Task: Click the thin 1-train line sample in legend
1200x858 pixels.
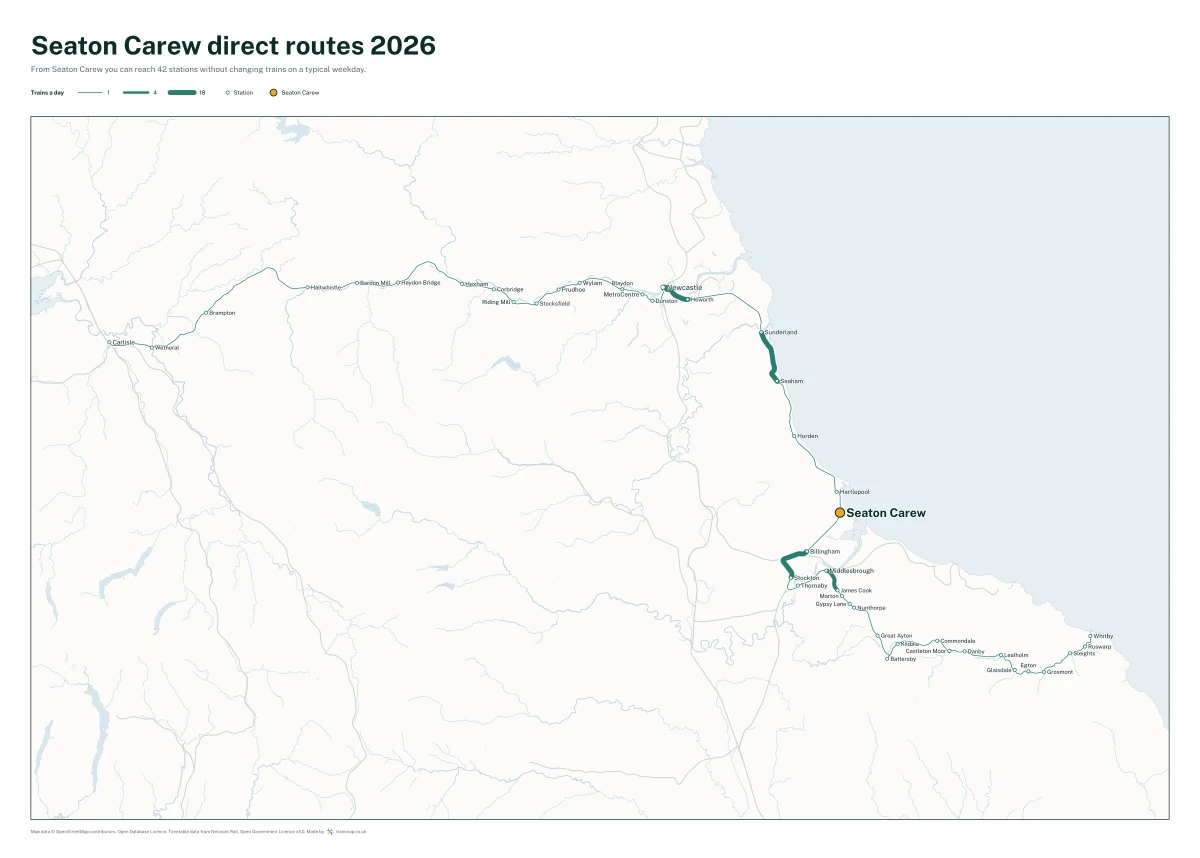Action: [x=90, y=92]
